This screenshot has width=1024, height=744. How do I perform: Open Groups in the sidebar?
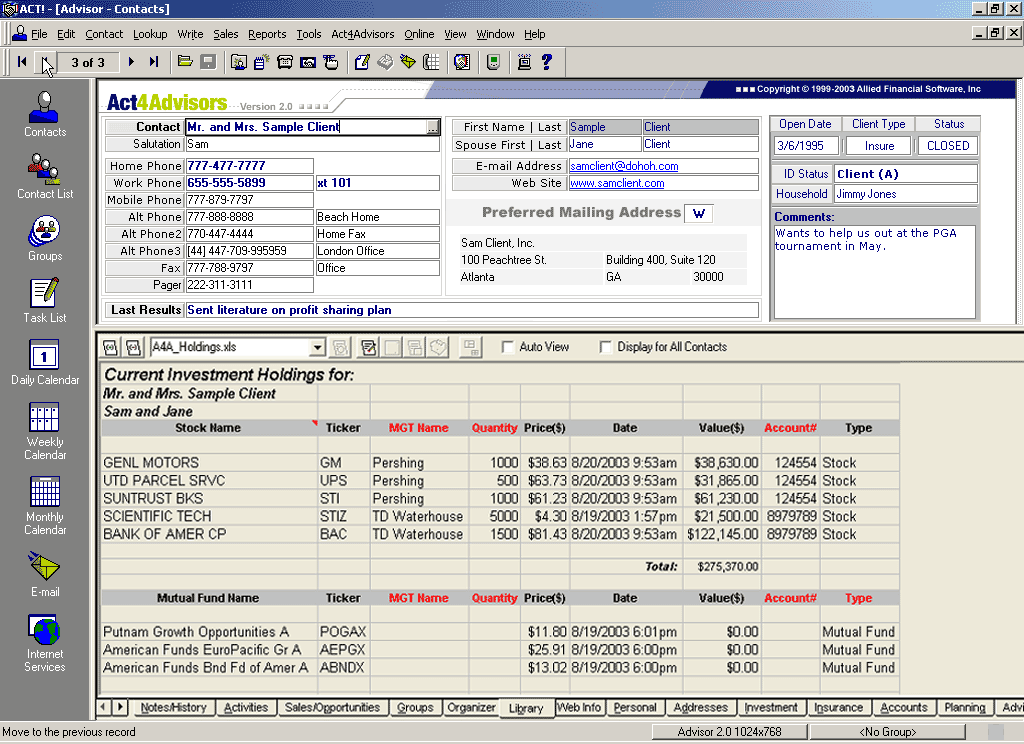pyautogui.click(x=44, y=238)
